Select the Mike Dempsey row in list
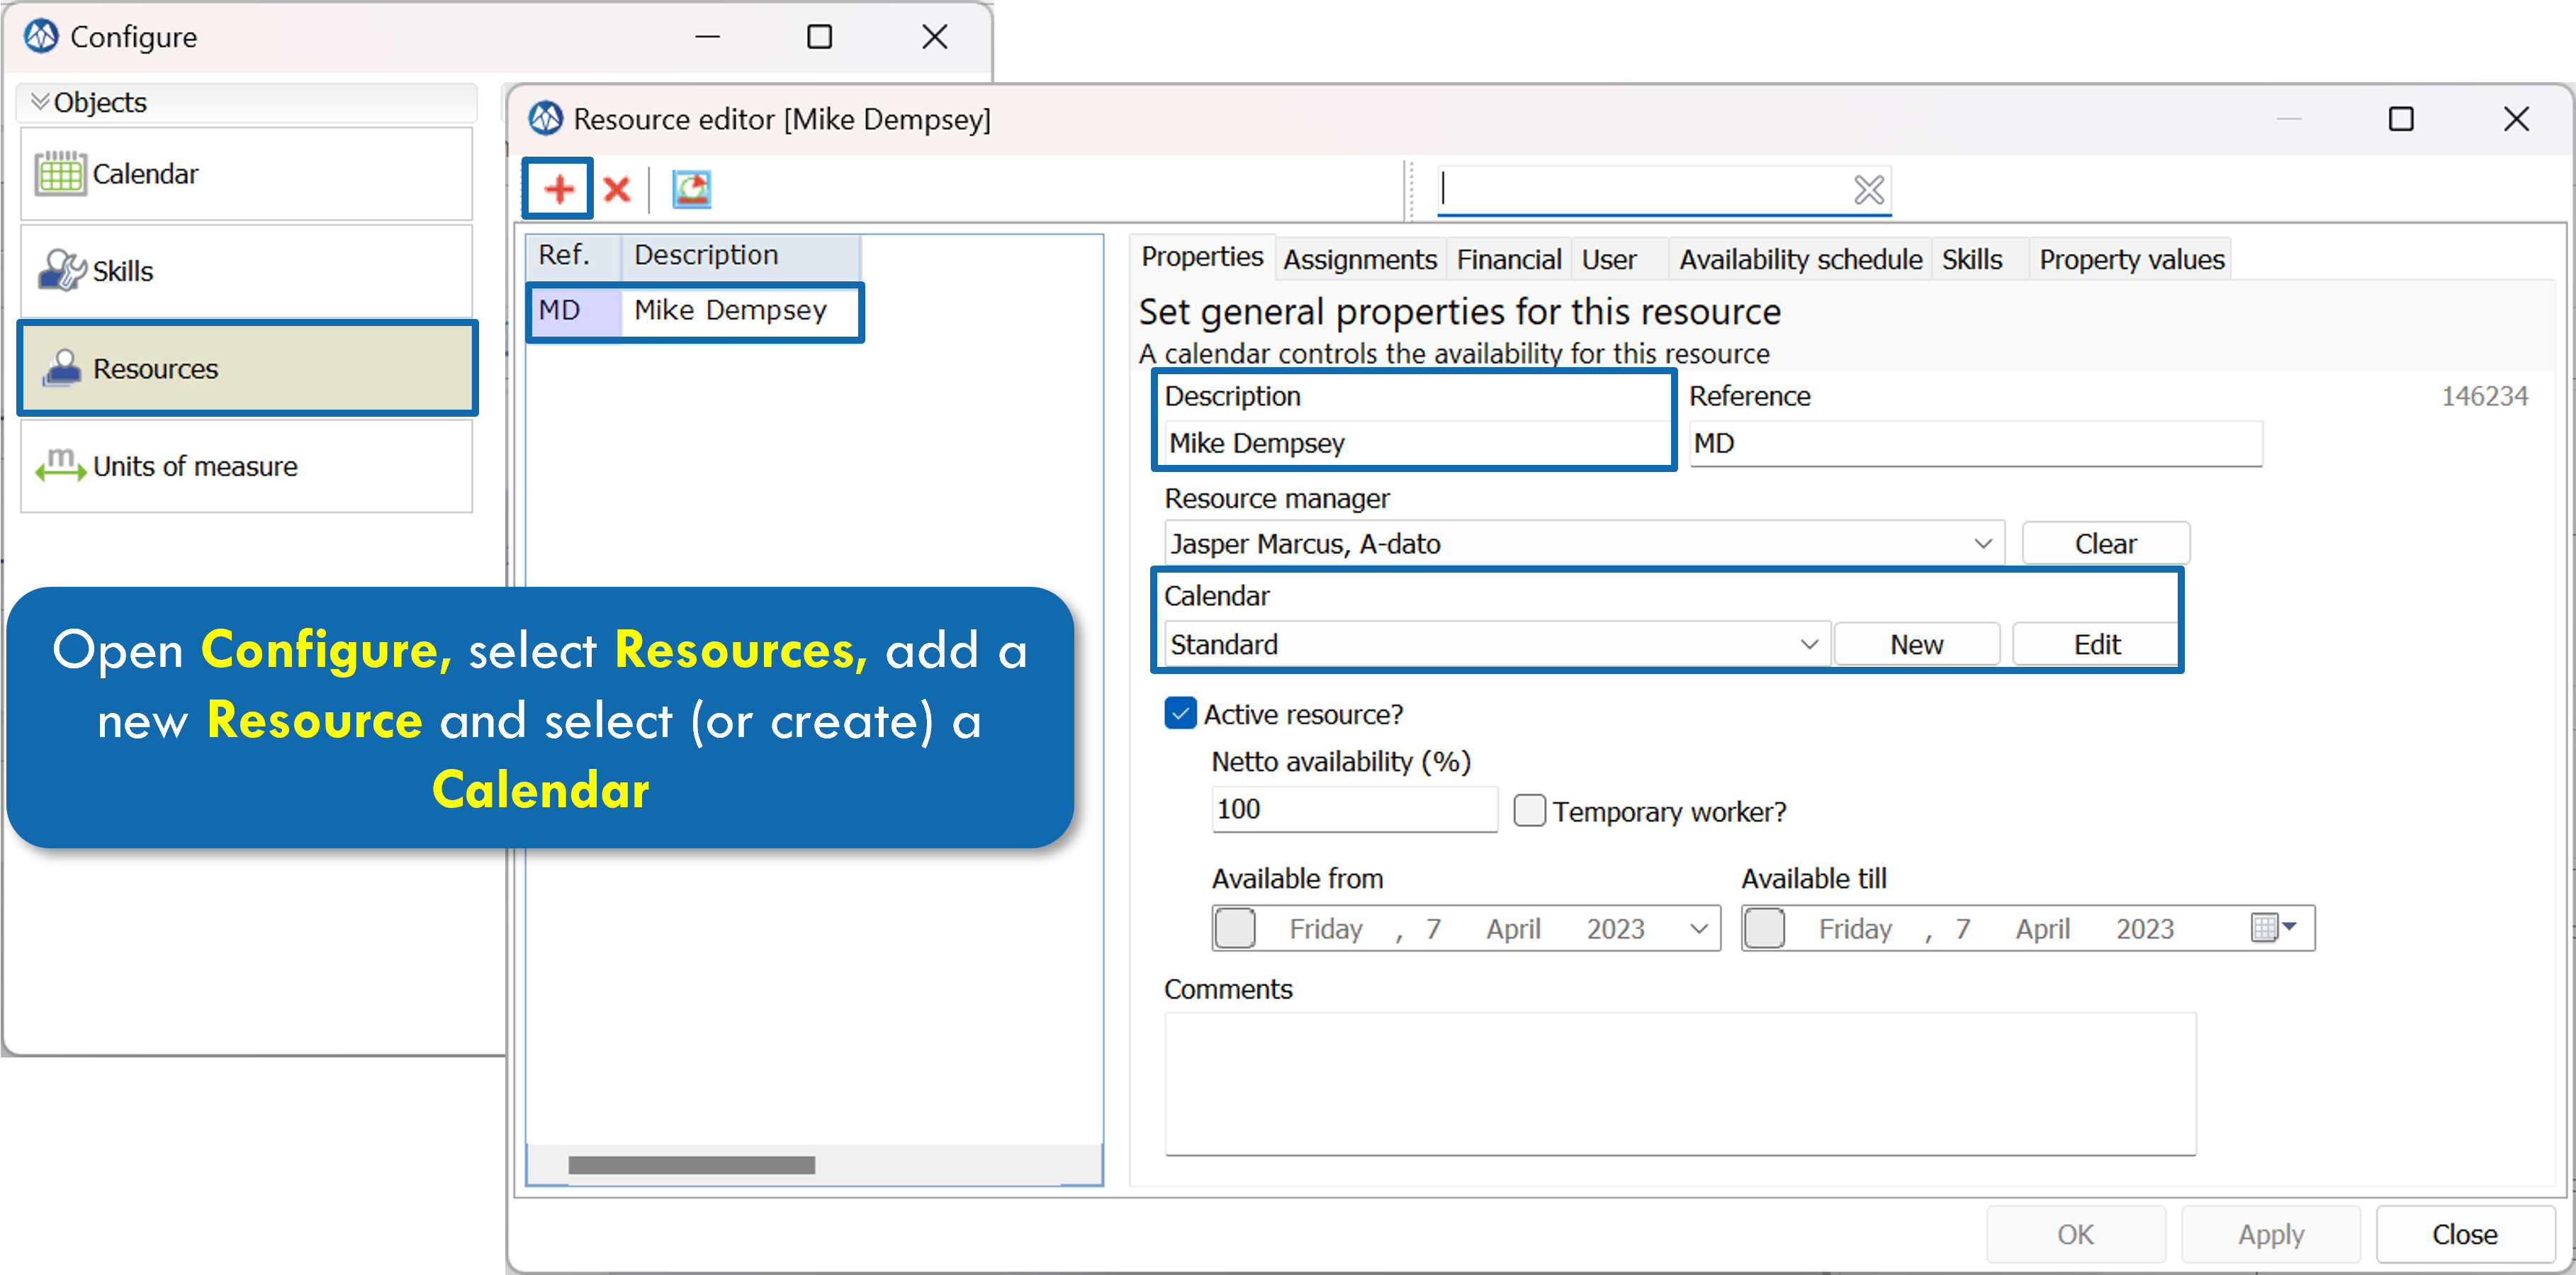The height and width of the screenshot is (1275, 2576). (695, 311)
